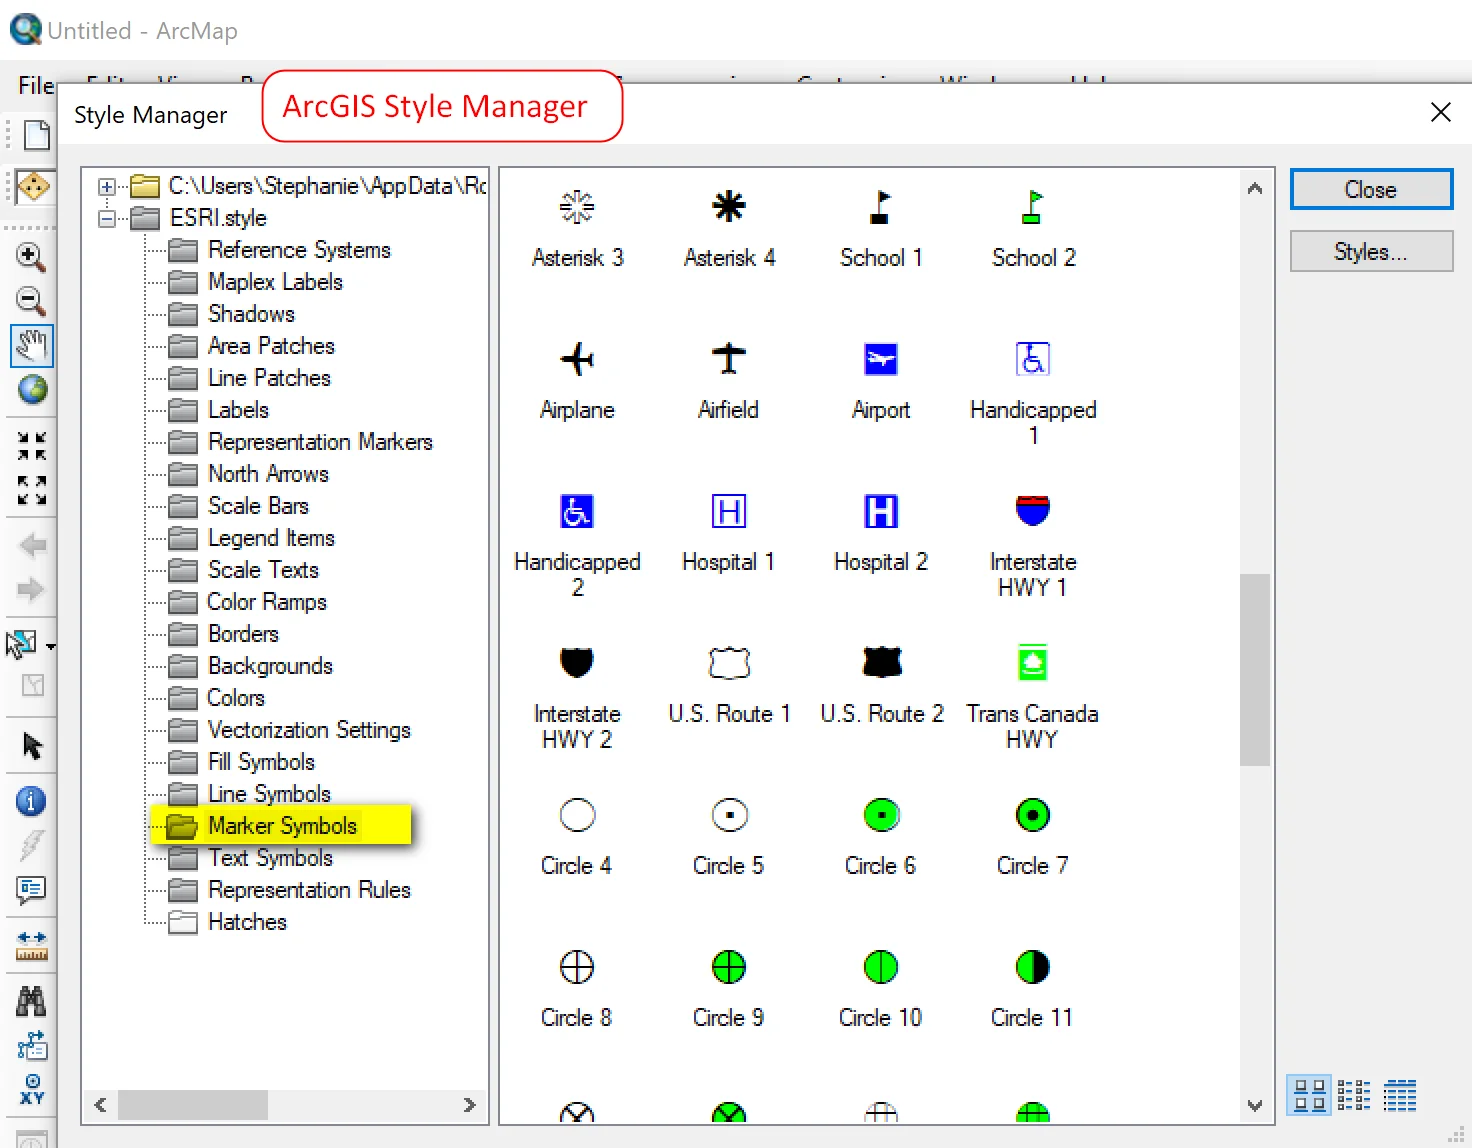Click the symbol list scroll-up arrow
Viewport: 1472px width, 1148px height.
pyautogui.click(x=1255, y=188)
